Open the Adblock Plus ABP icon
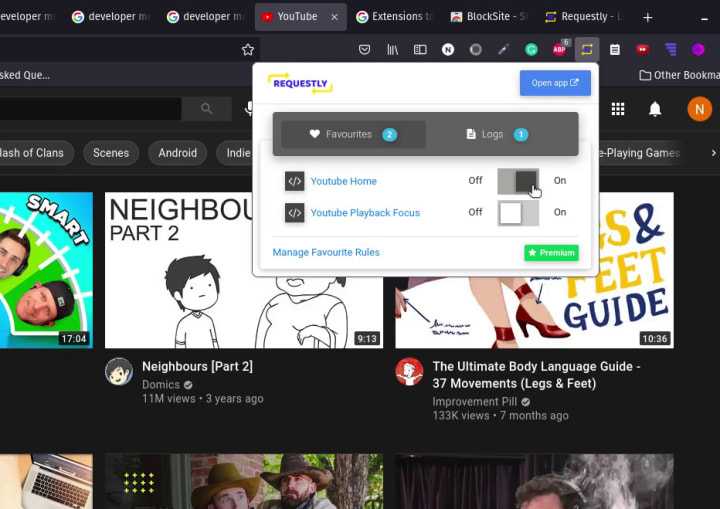The width and height of the screenshot is (720, 509). click(559, 48)
